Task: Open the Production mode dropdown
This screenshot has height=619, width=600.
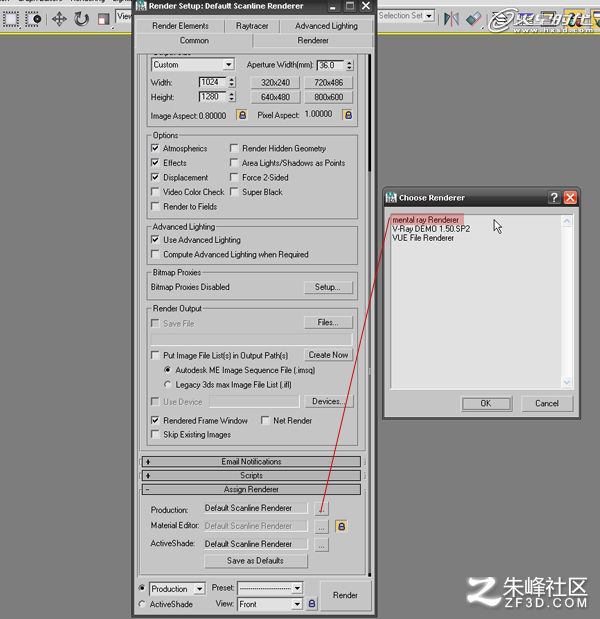Action: [200, 589]
